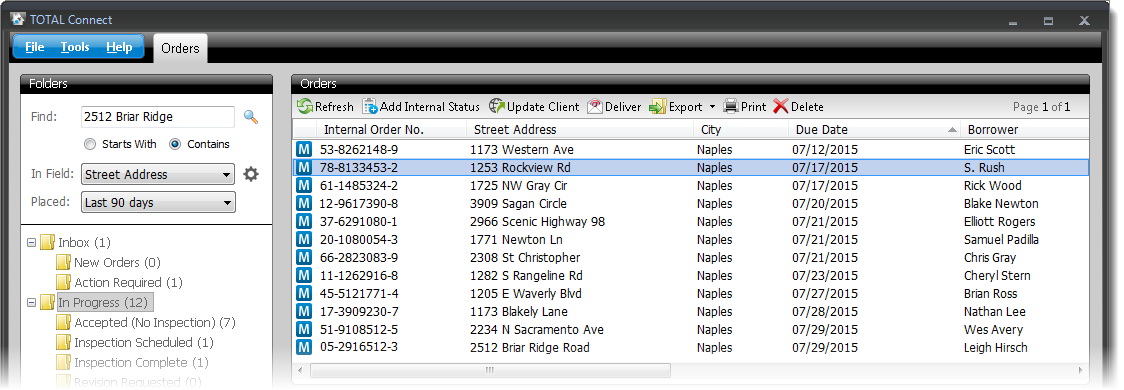Click the magnifier search icon beside Find

click(x=251, y=117)
